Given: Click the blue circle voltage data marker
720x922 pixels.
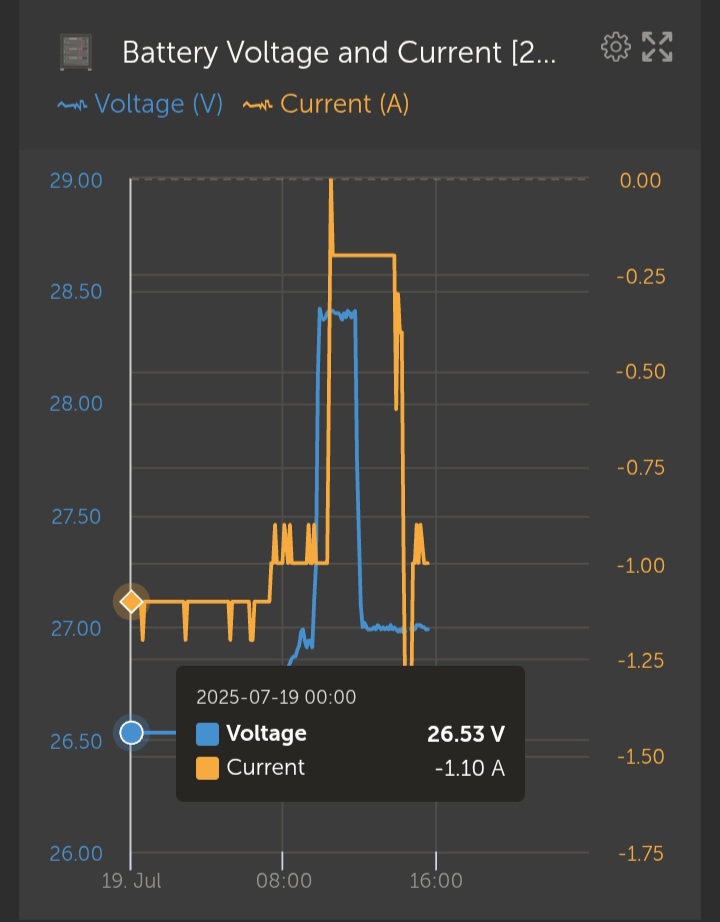Looking at the screenshot, I should point(131,733).
